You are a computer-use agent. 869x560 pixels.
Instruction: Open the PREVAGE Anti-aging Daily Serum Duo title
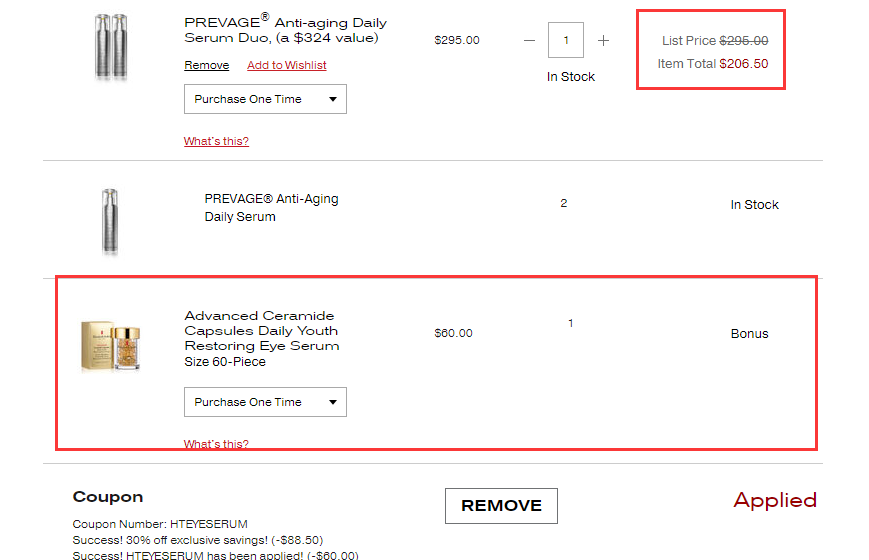coord(285,30)
